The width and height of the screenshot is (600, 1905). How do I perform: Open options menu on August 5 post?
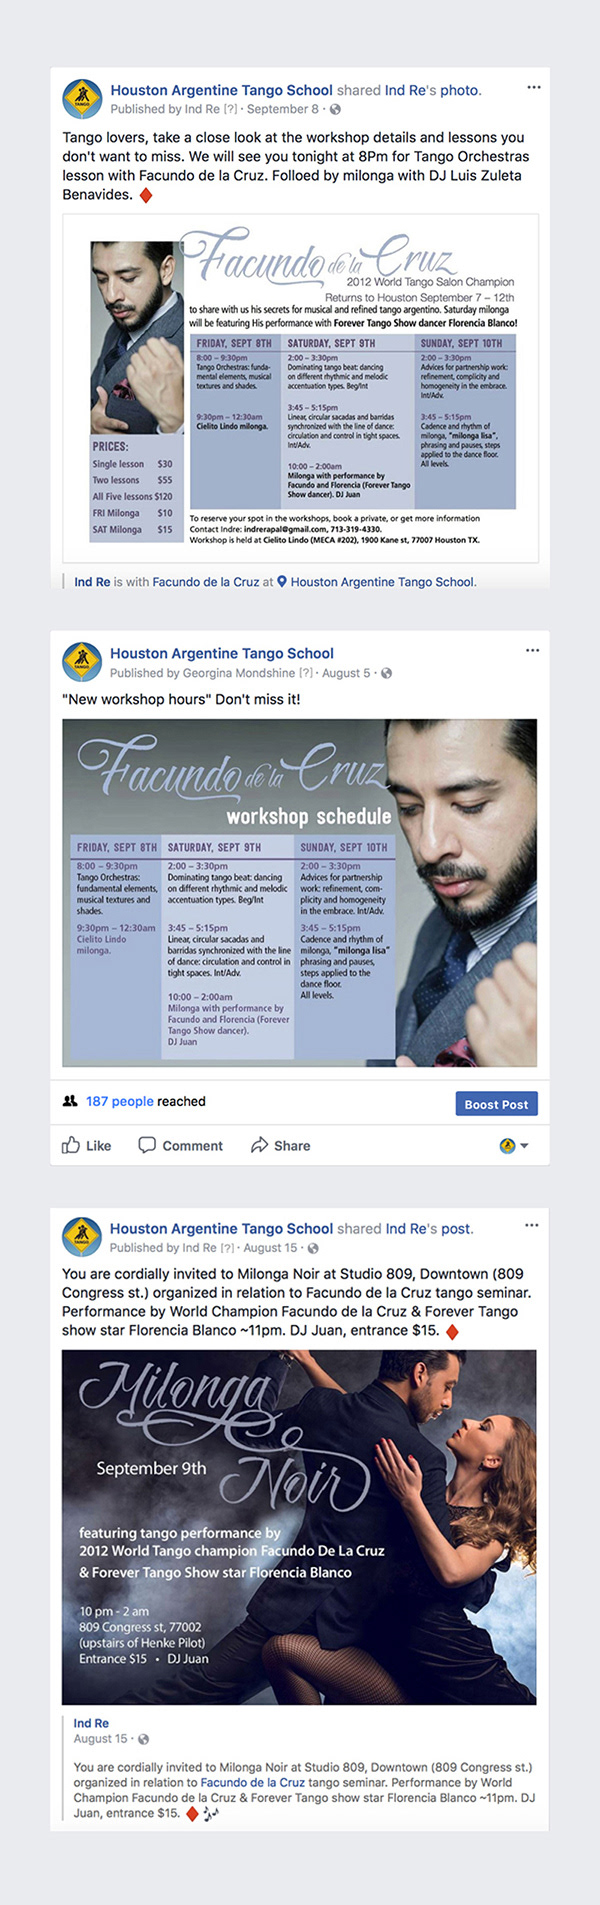point(532,650)
